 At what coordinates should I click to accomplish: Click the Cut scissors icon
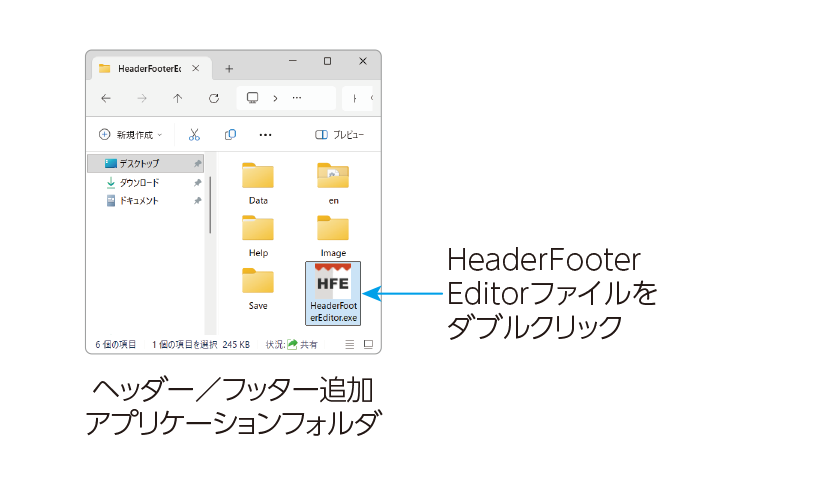pyautogui.click(x=194, y=135)
